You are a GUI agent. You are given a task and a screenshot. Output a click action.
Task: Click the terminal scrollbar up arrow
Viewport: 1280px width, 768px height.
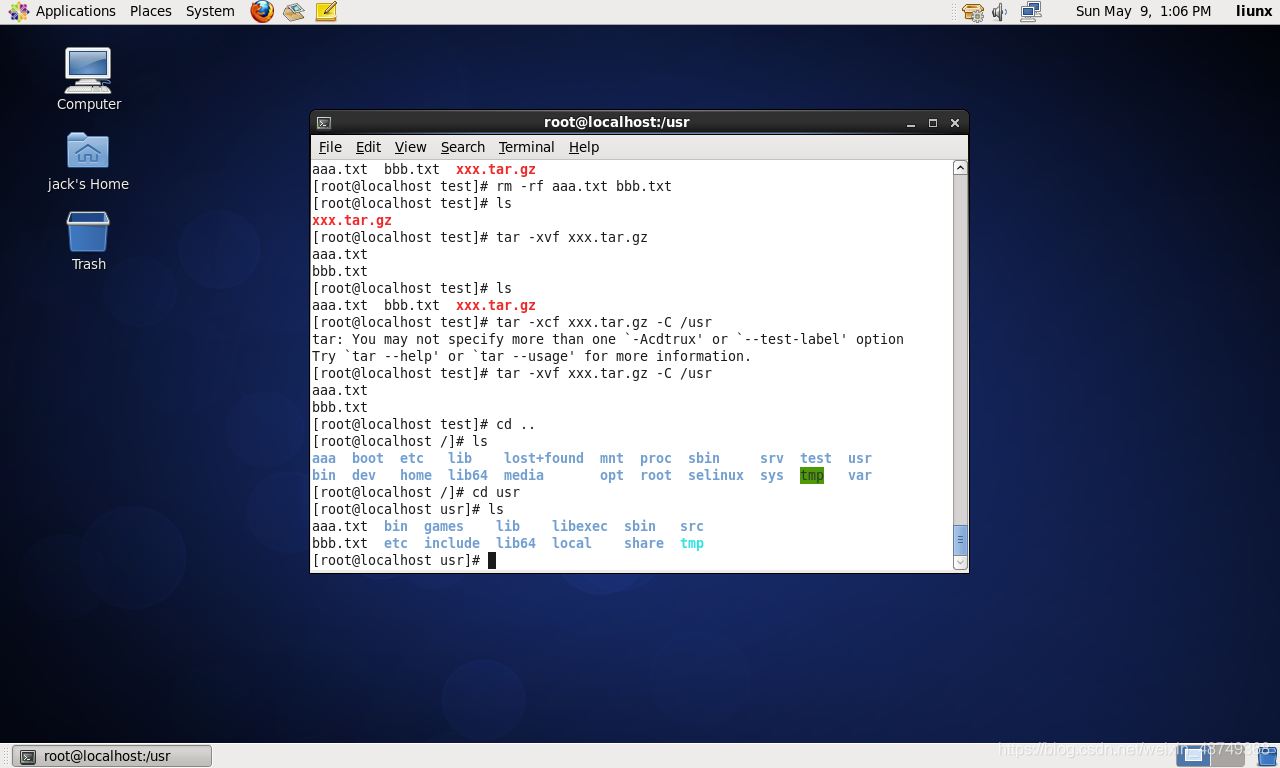[x=960, y=168]
